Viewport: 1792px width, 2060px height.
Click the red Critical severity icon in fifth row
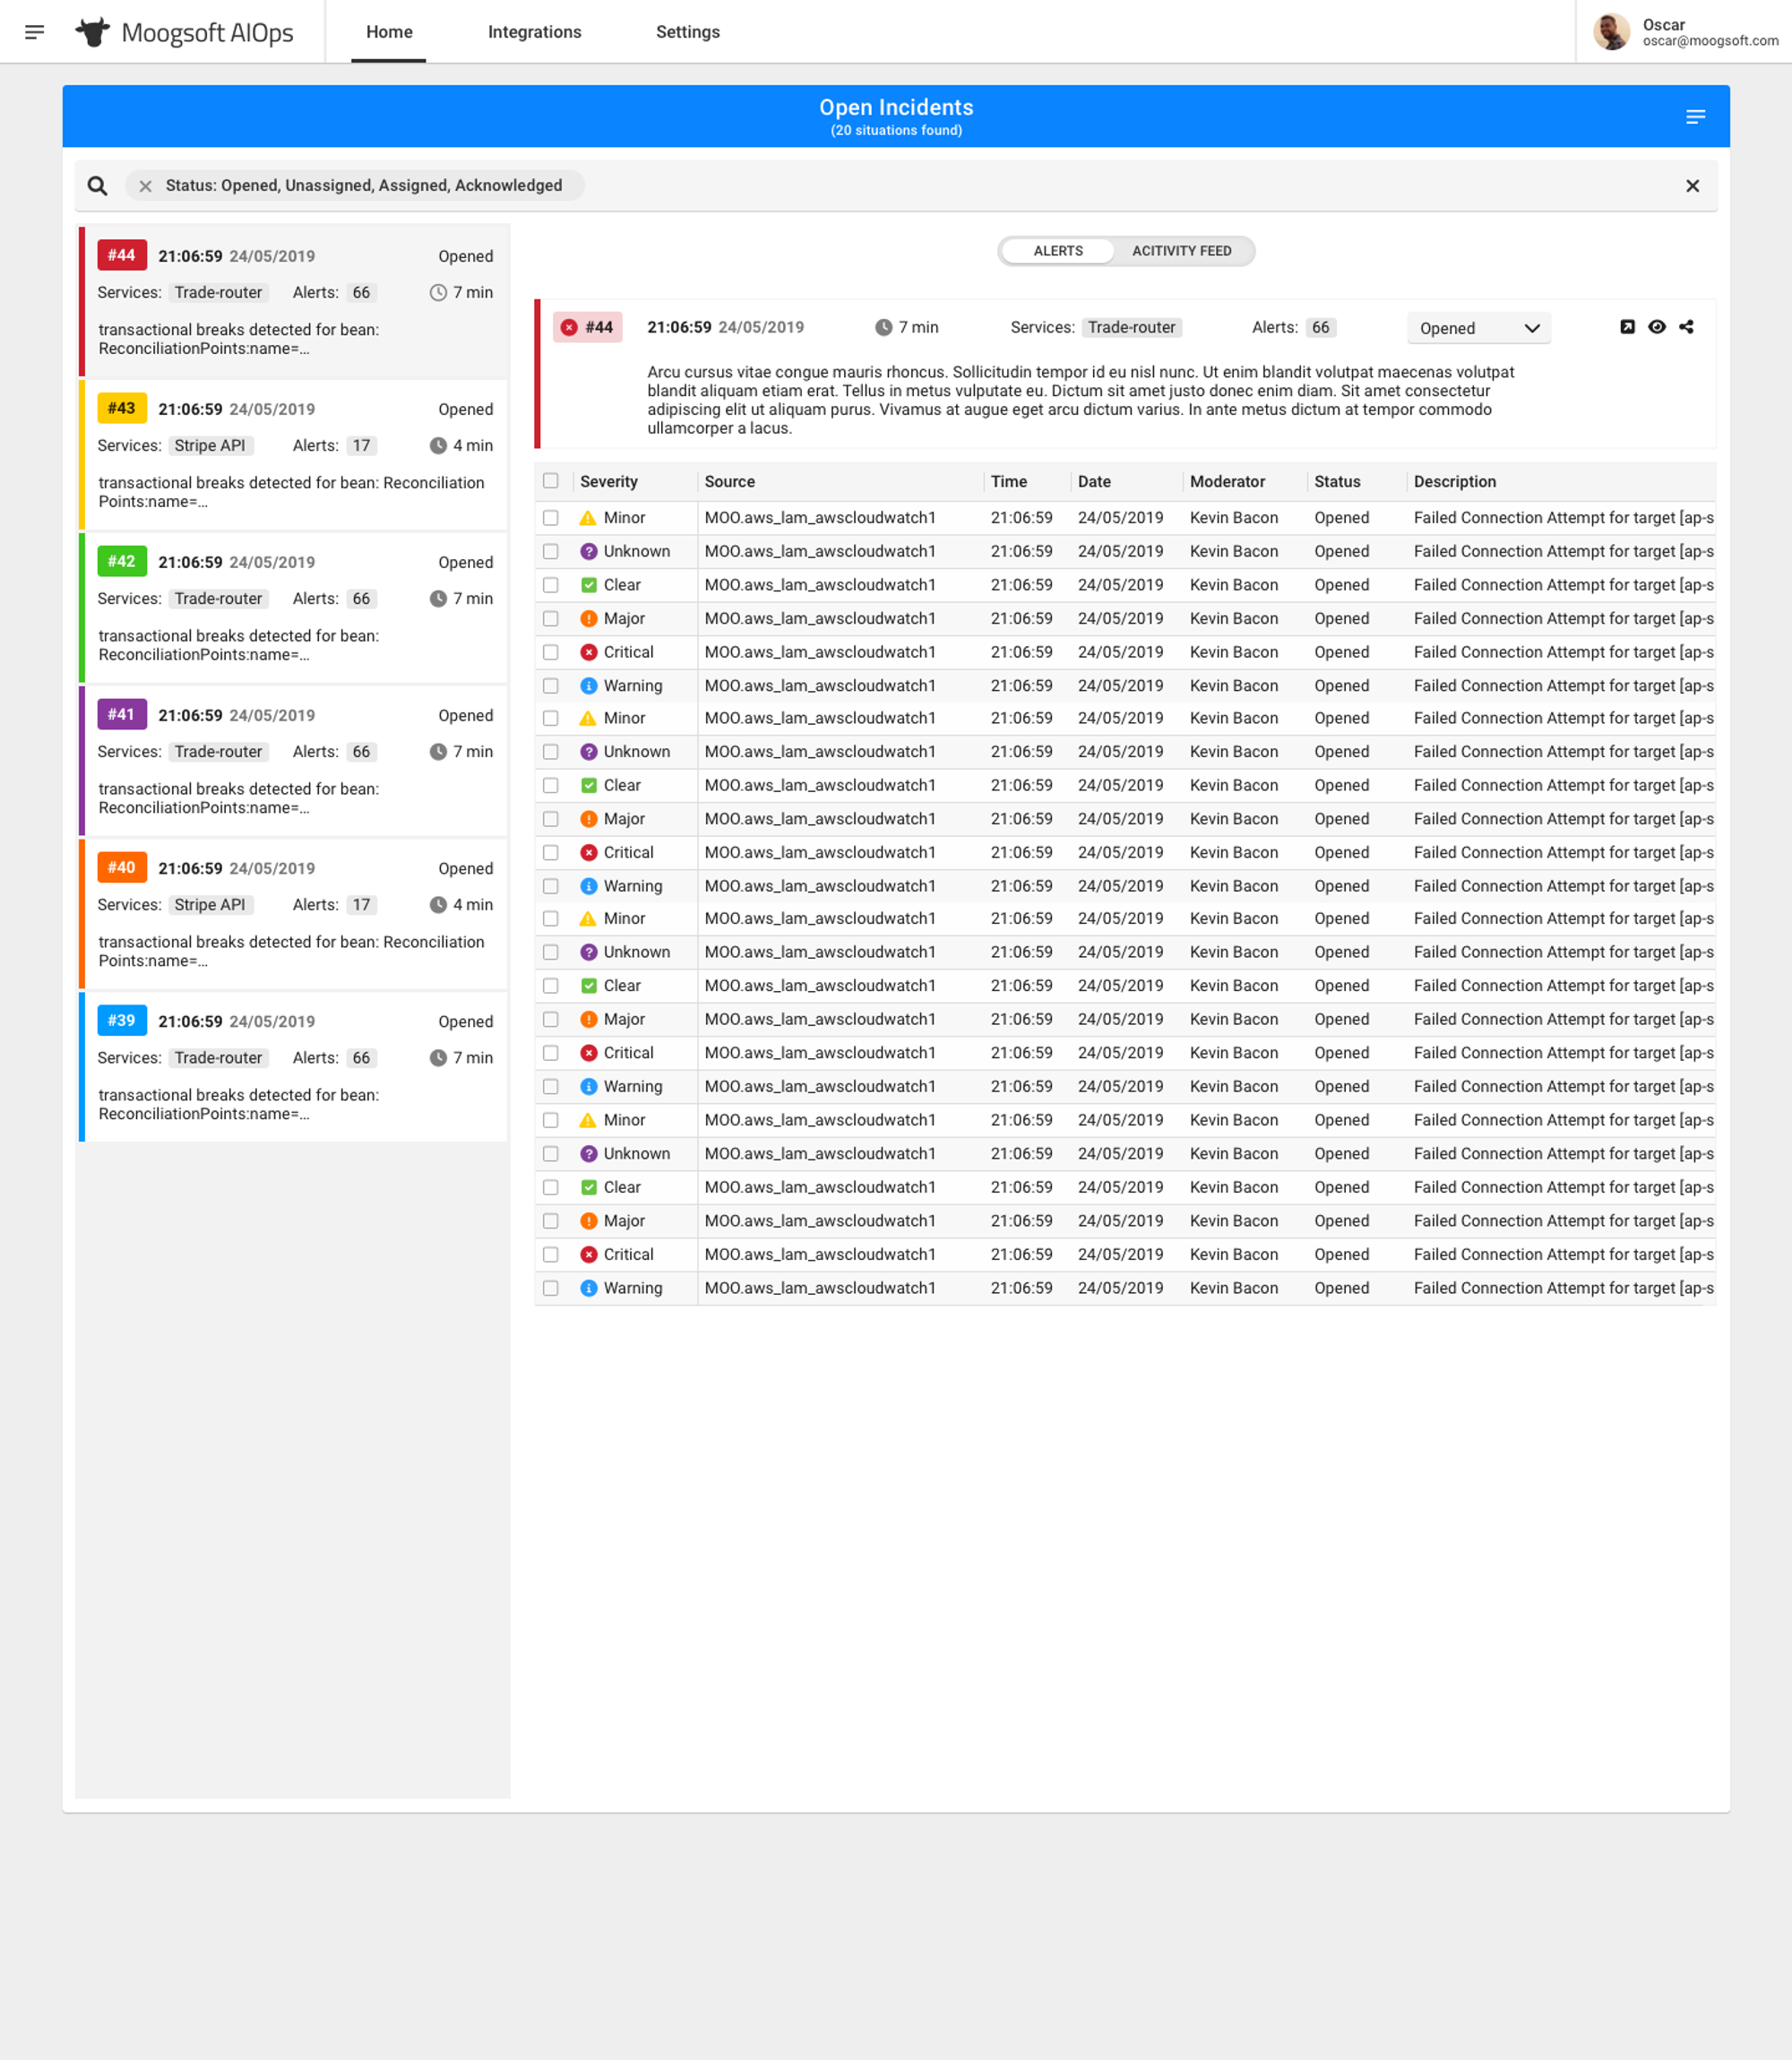589,652
